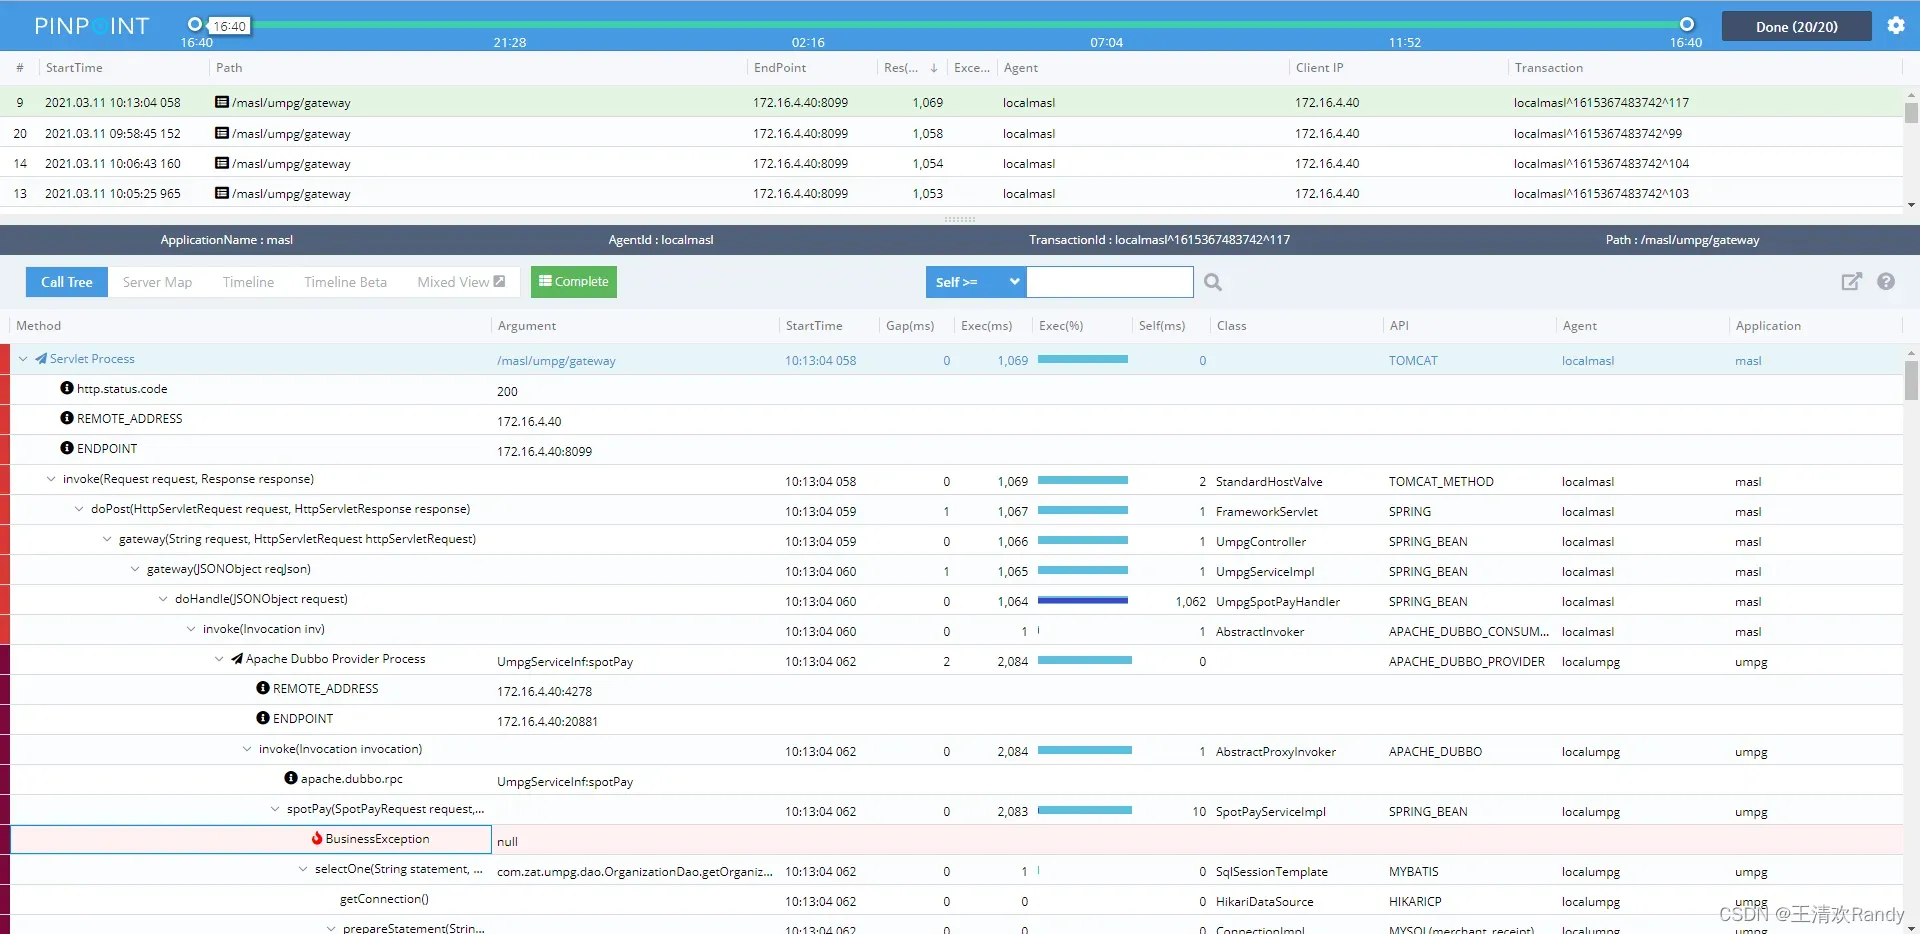
Task: Click the search magnifier icon
Action: tap(1213, 282)
